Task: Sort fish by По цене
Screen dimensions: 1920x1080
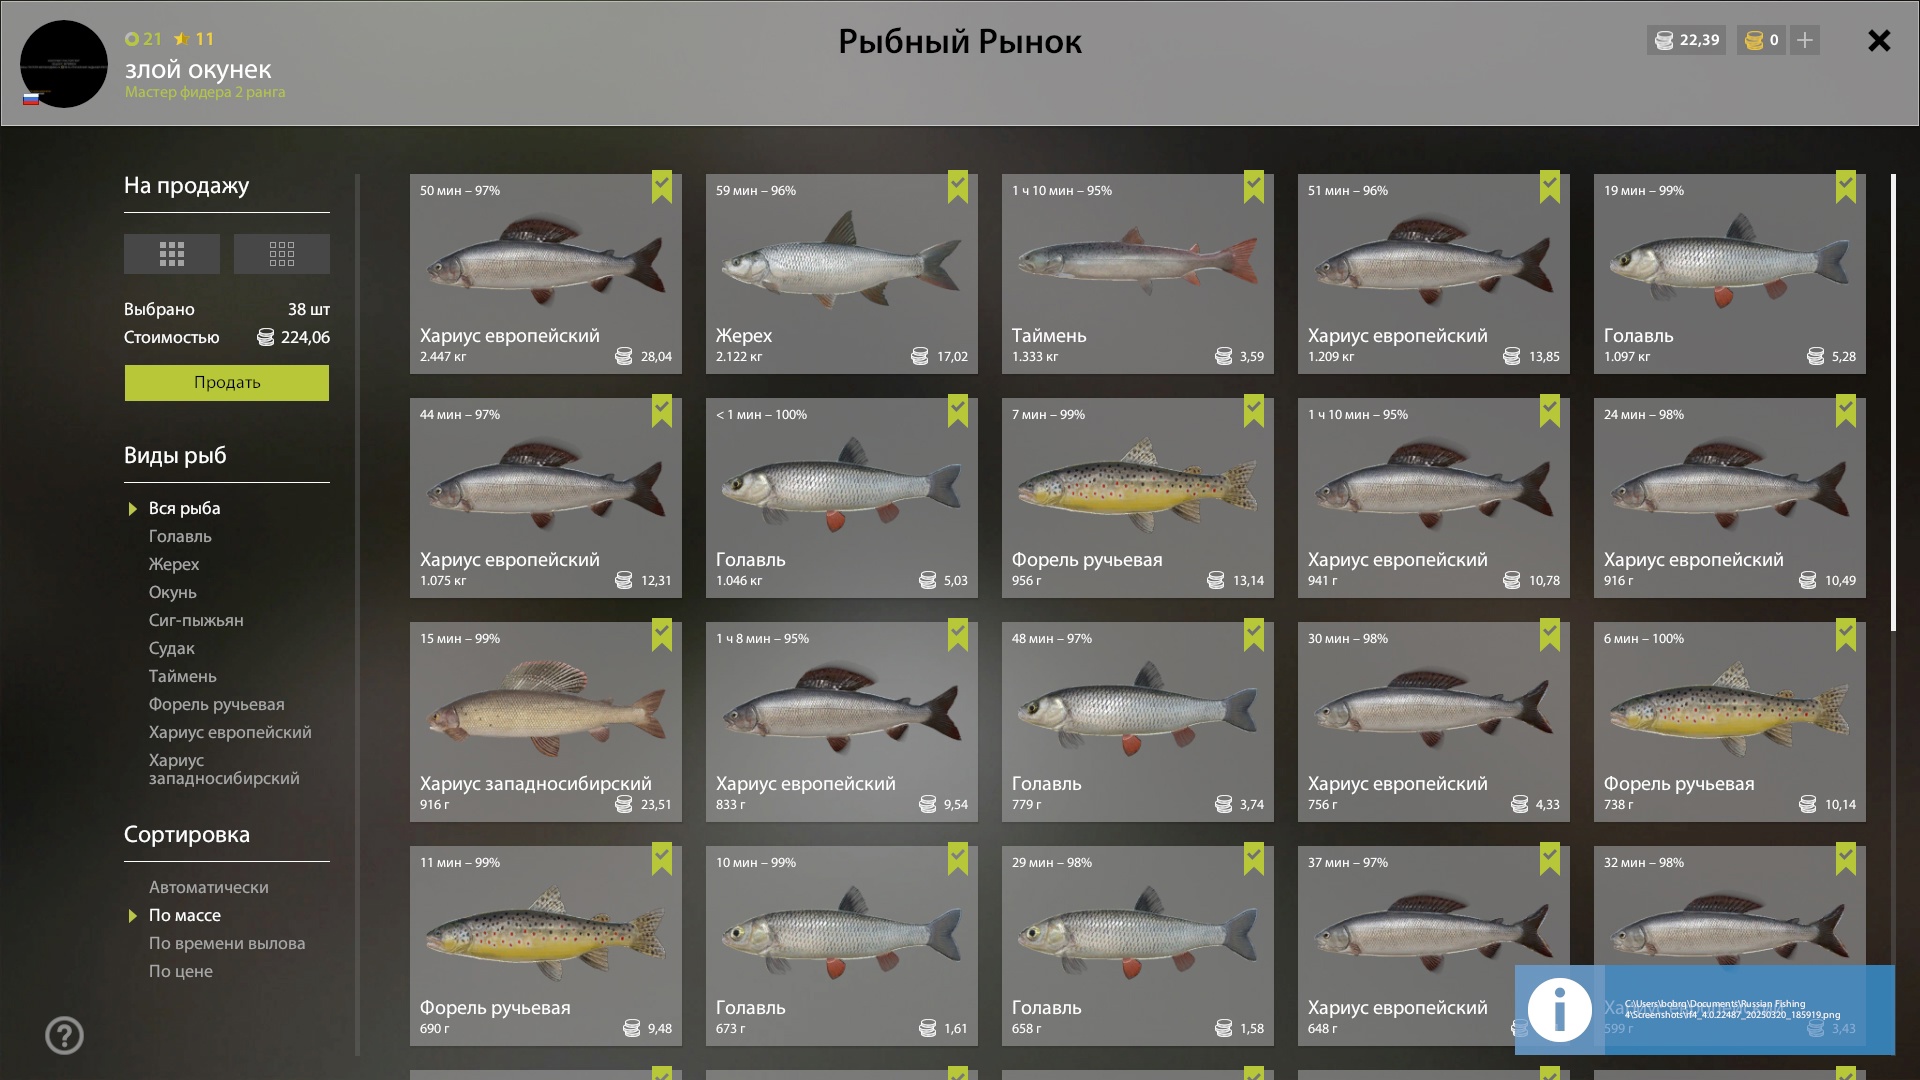Action: click(x=181, y=971)
